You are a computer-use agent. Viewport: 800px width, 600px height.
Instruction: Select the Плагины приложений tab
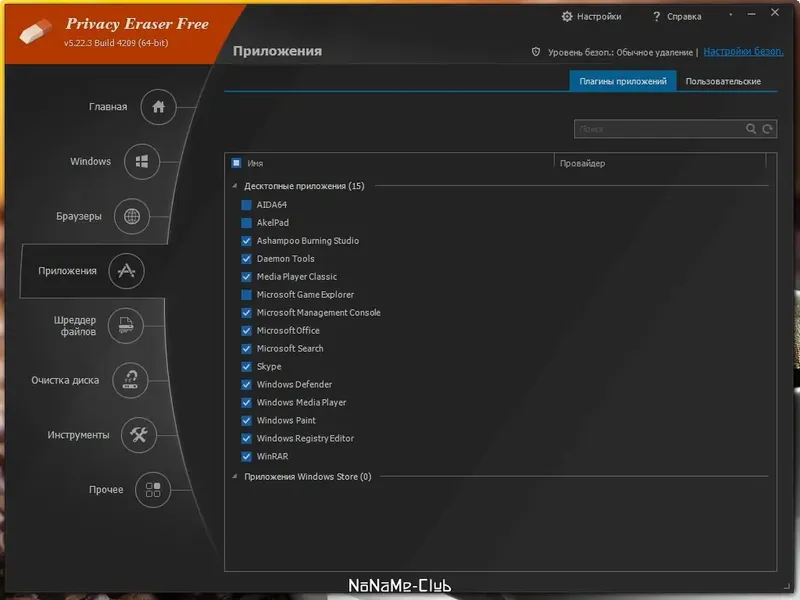click(622, 82)
